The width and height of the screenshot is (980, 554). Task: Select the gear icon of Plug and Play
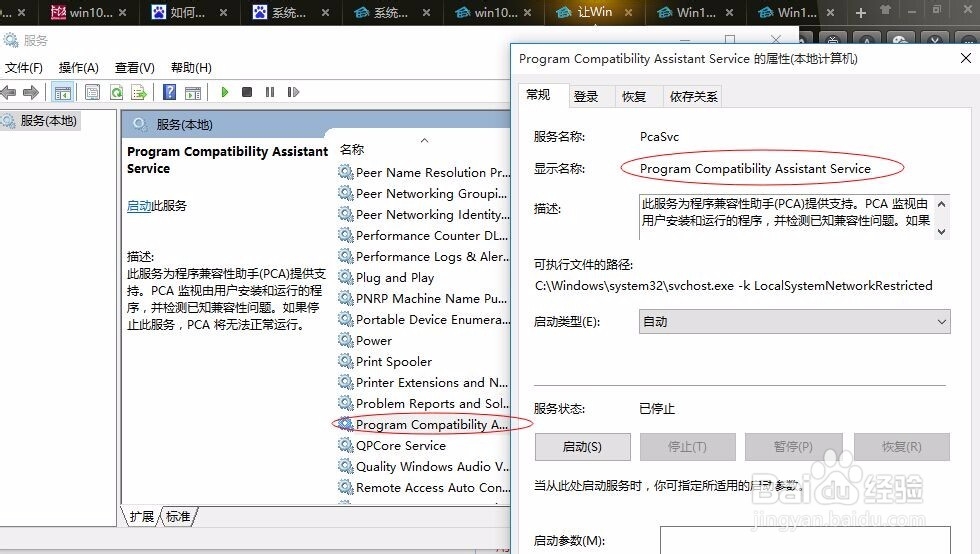pyautogui.click(x=346, y=276)
